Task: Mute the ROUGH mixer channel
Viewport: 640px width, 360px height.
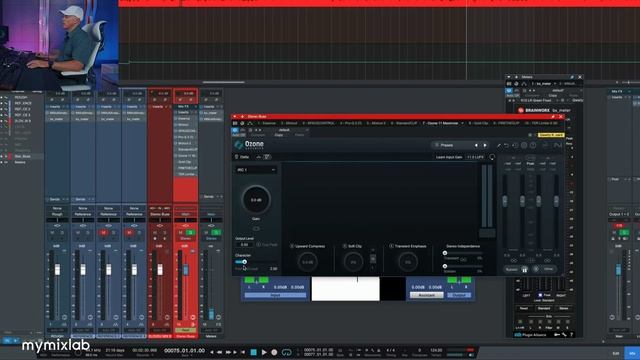Action: click(52, 233)
